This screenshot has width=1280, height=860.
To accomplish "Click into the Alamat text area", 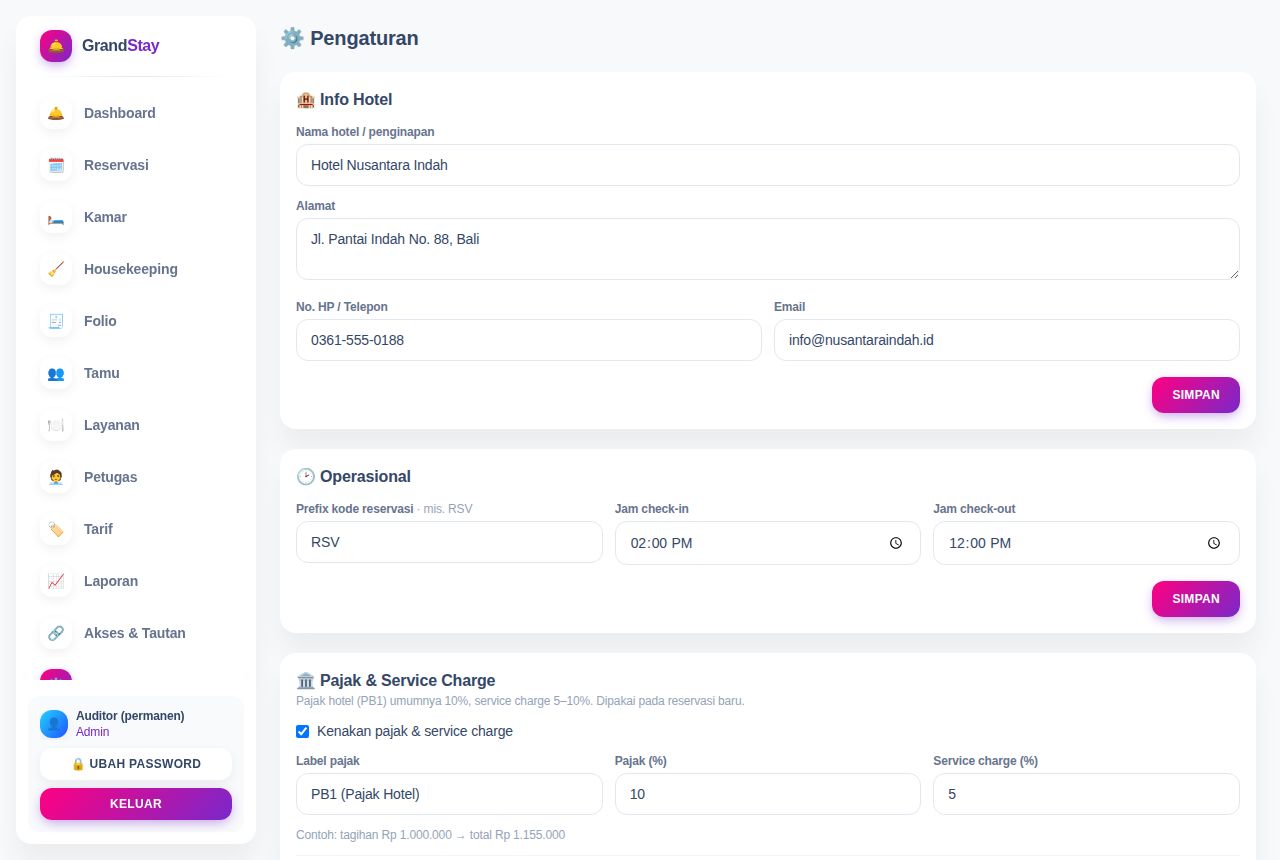I will coord(768,249).
